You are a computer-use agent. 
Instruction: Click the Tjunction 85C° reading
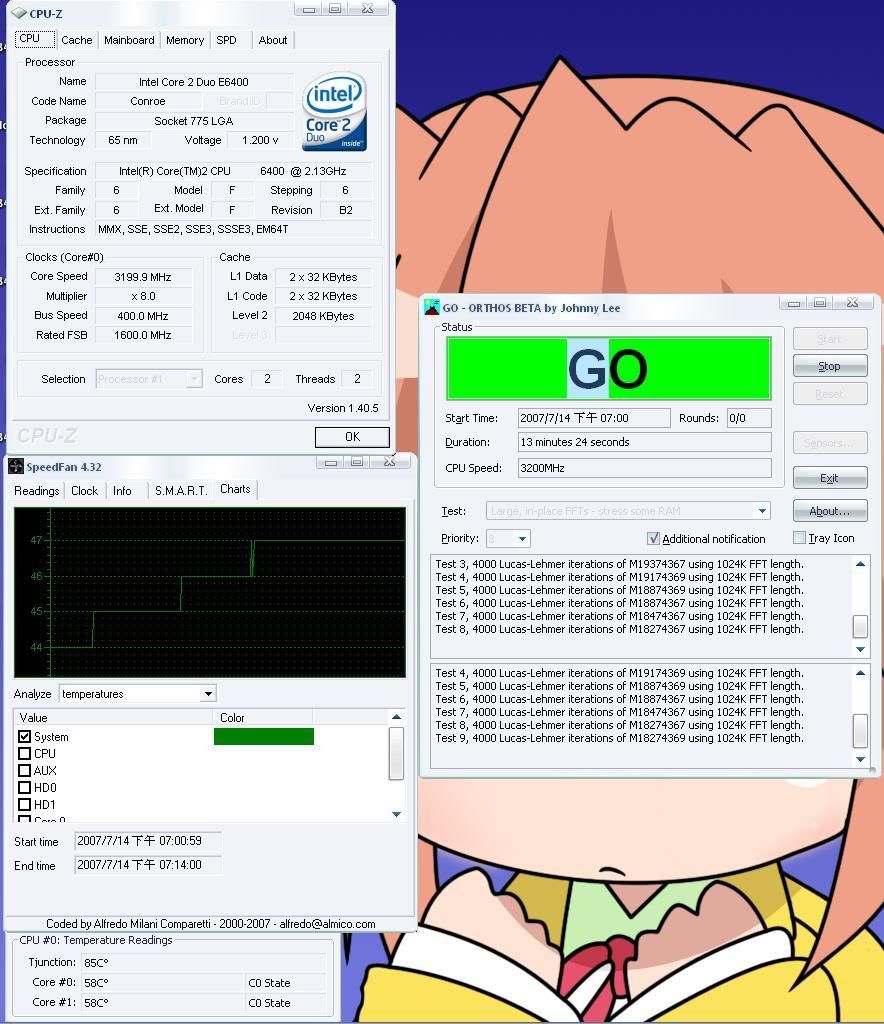(203, 962)
